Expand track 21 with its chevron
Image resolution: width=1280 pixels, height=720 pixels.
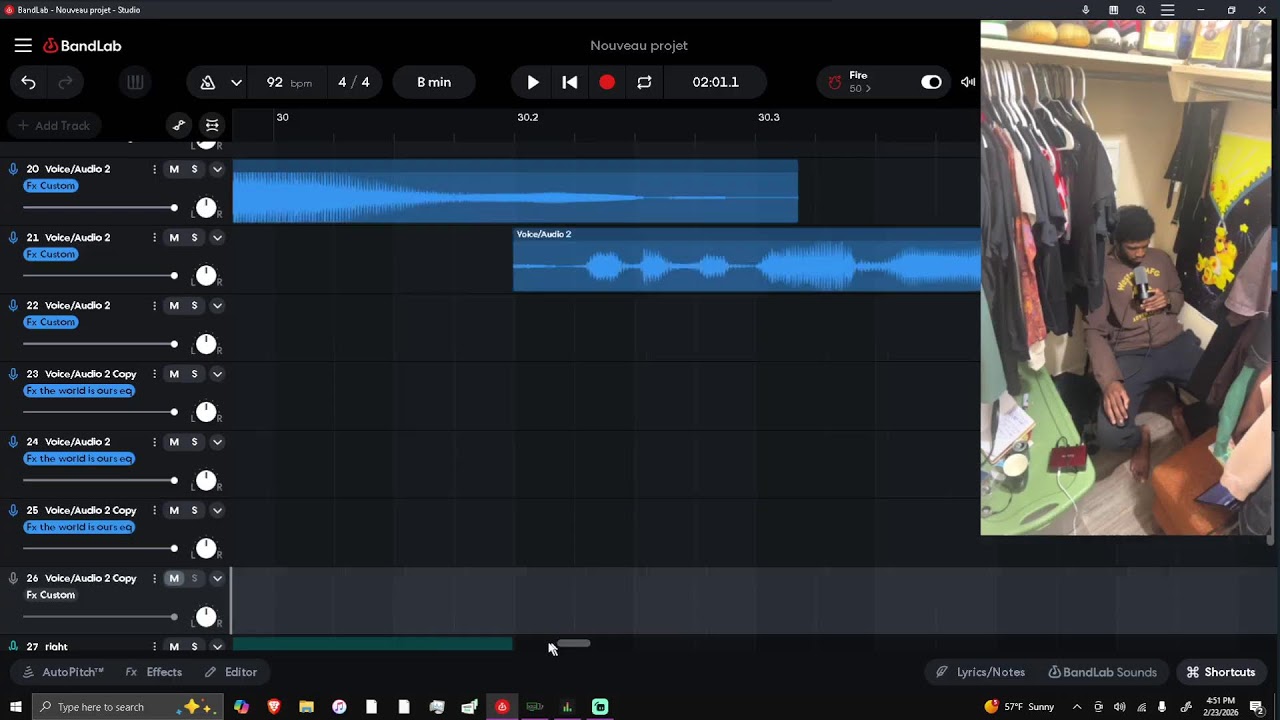pos(217,237)
